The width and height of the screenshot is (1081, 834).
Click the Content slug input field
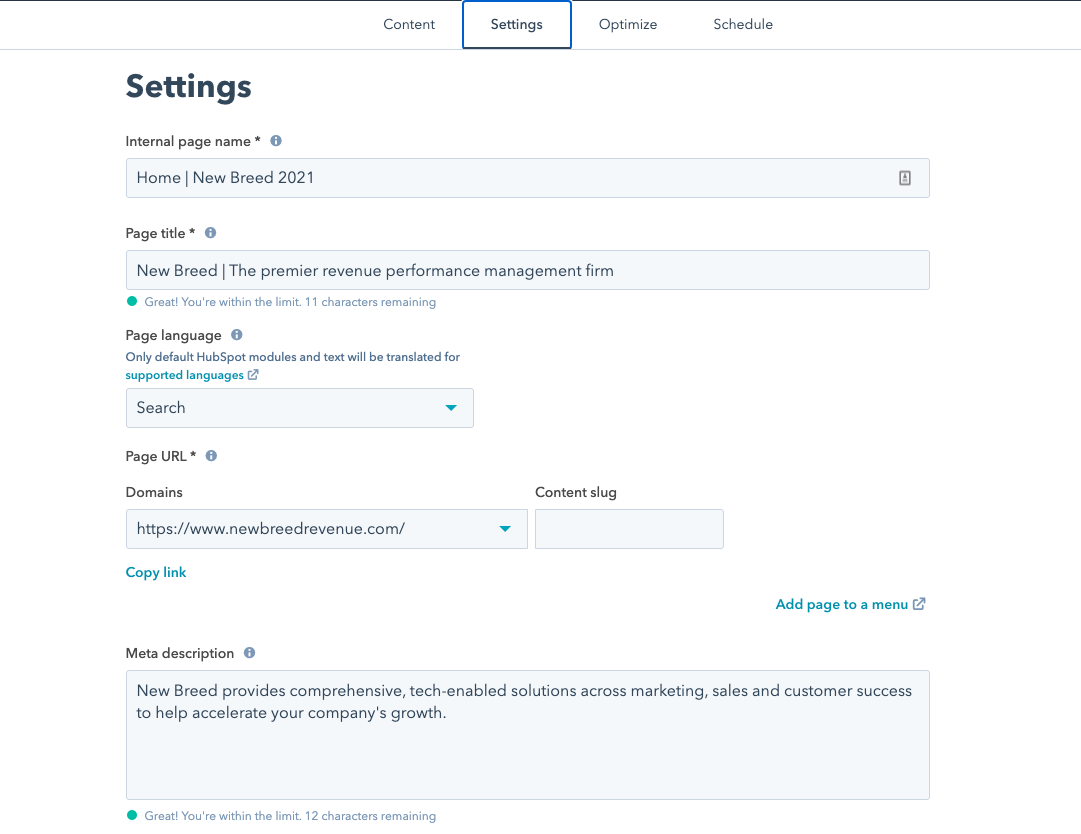[x=629, y=529]
